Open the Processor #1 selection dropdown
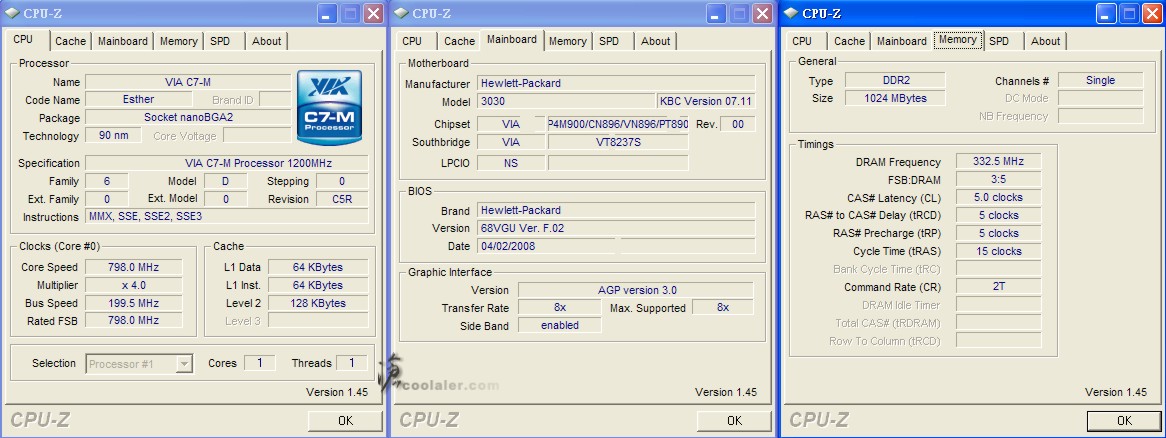1166x438 pixels. click(x=184, y=364)
